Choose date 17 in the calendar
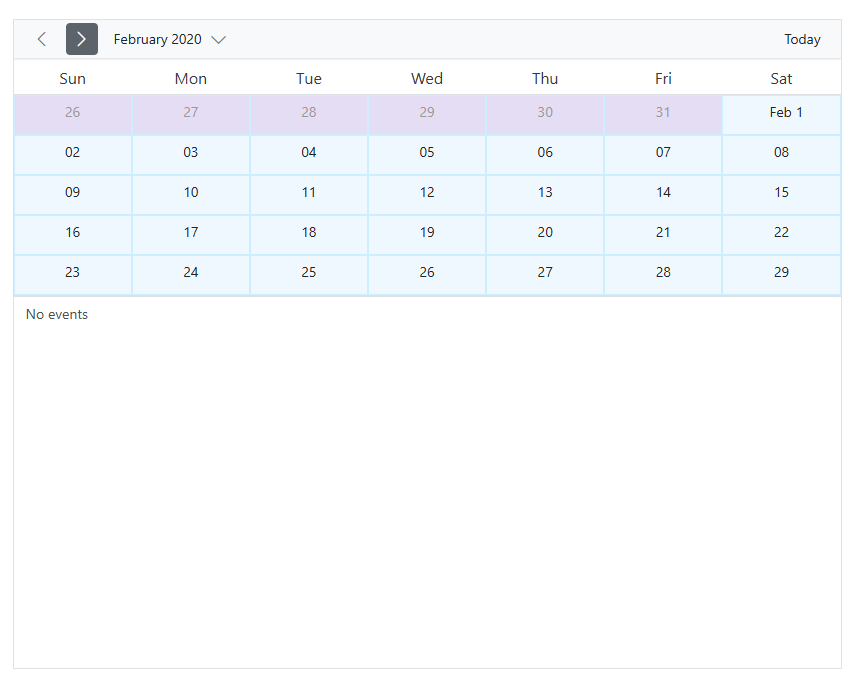Image resolution: width=857 pixels, height=685 pixels. (191, 235)
